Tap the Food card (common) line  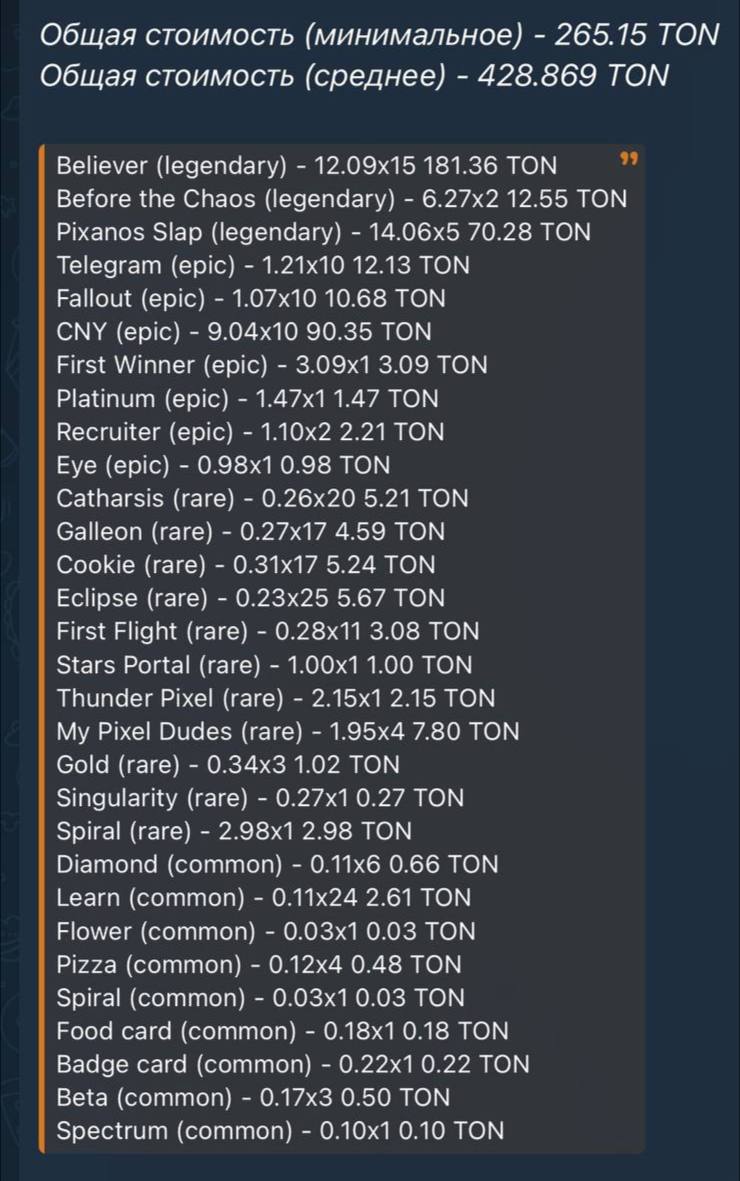(283, 1031)
